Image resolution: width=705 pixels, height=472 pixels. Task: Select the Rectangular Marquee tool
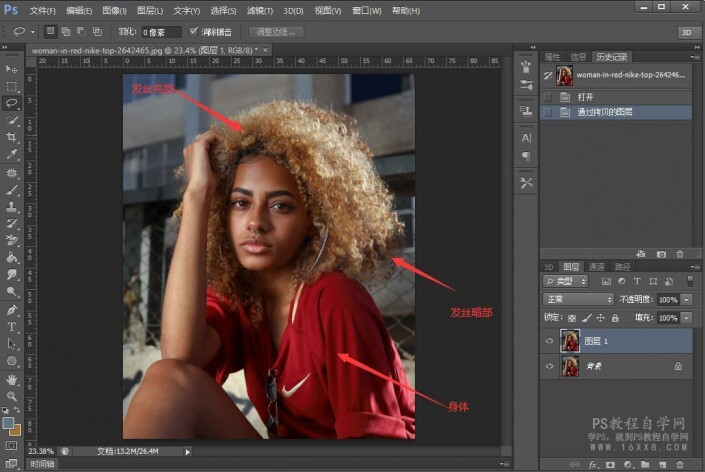click(12, 86)
